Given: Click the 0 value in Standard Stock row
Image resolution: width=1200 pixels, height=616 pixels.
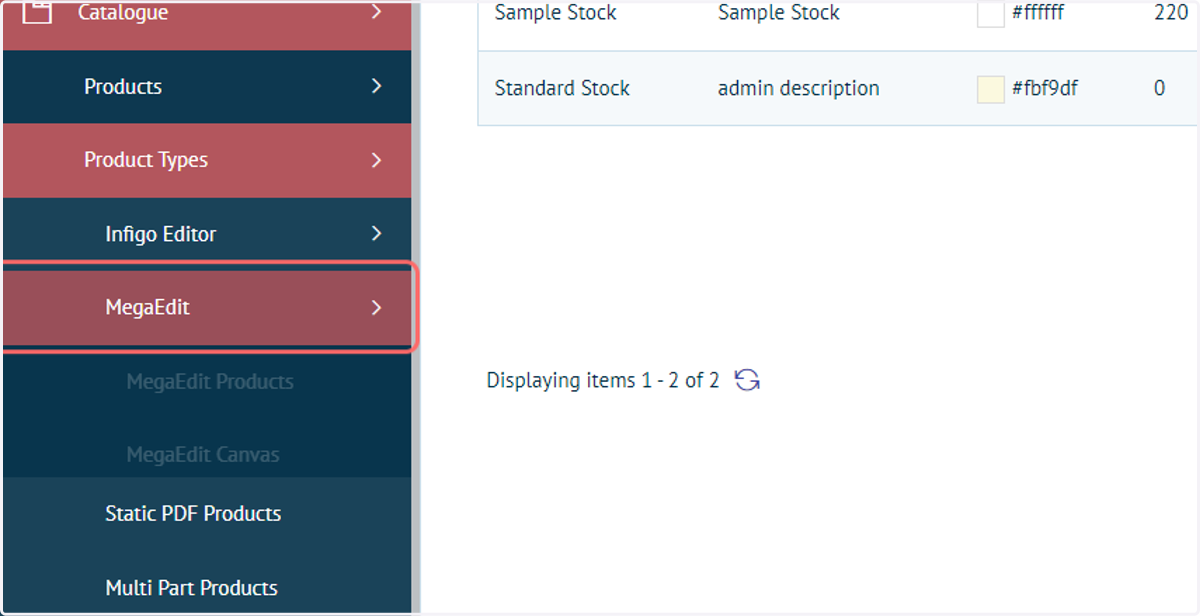Looking at the screenshot, I should pos(1159,88).
